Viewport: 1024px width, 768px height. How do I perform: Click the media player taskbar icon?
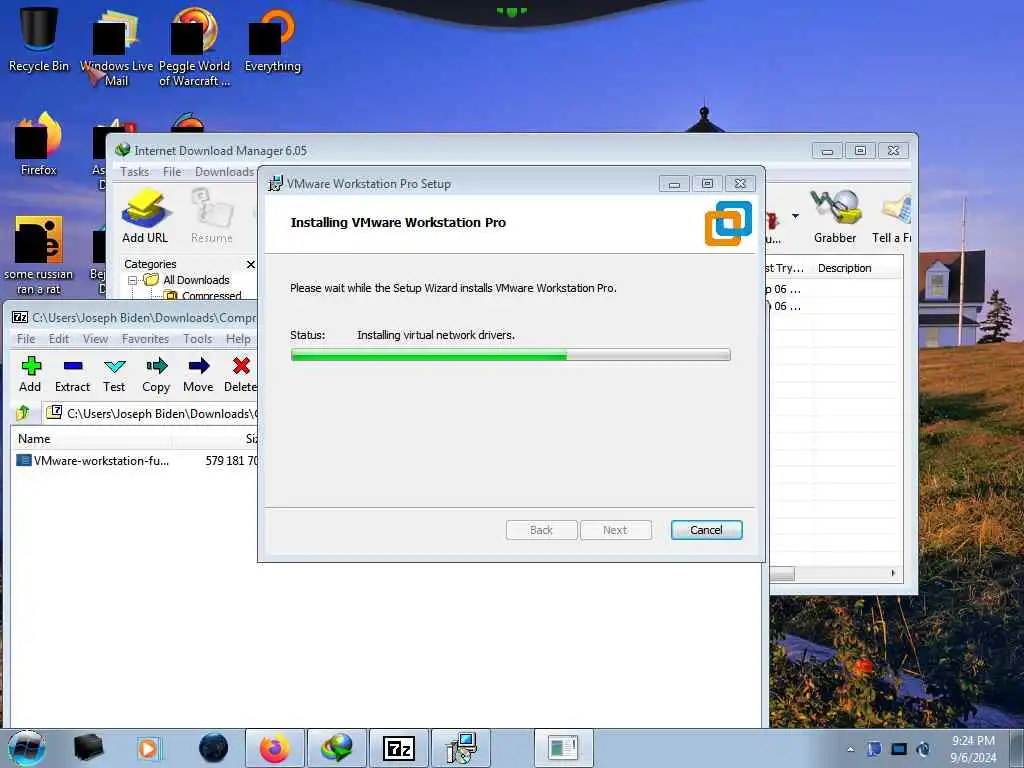(148, 748)
